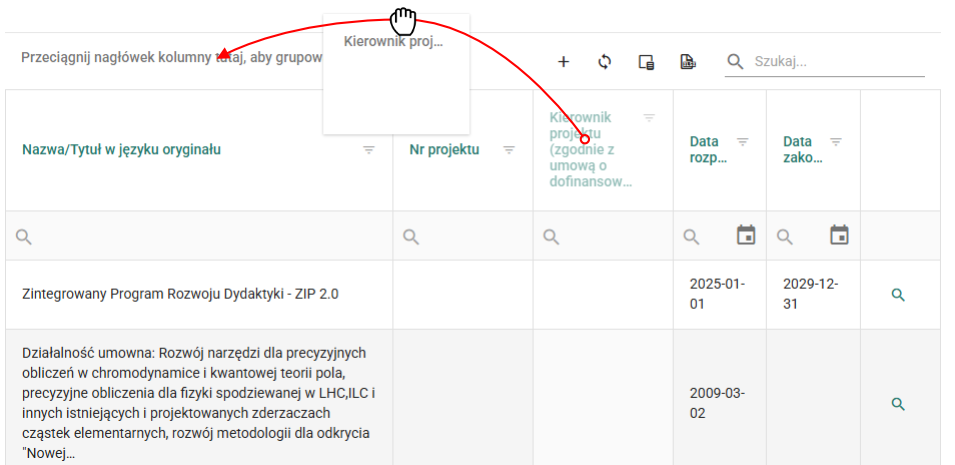Screen dimensions: 955x465
Task: Open the column chooser
Action: (646, 62)
